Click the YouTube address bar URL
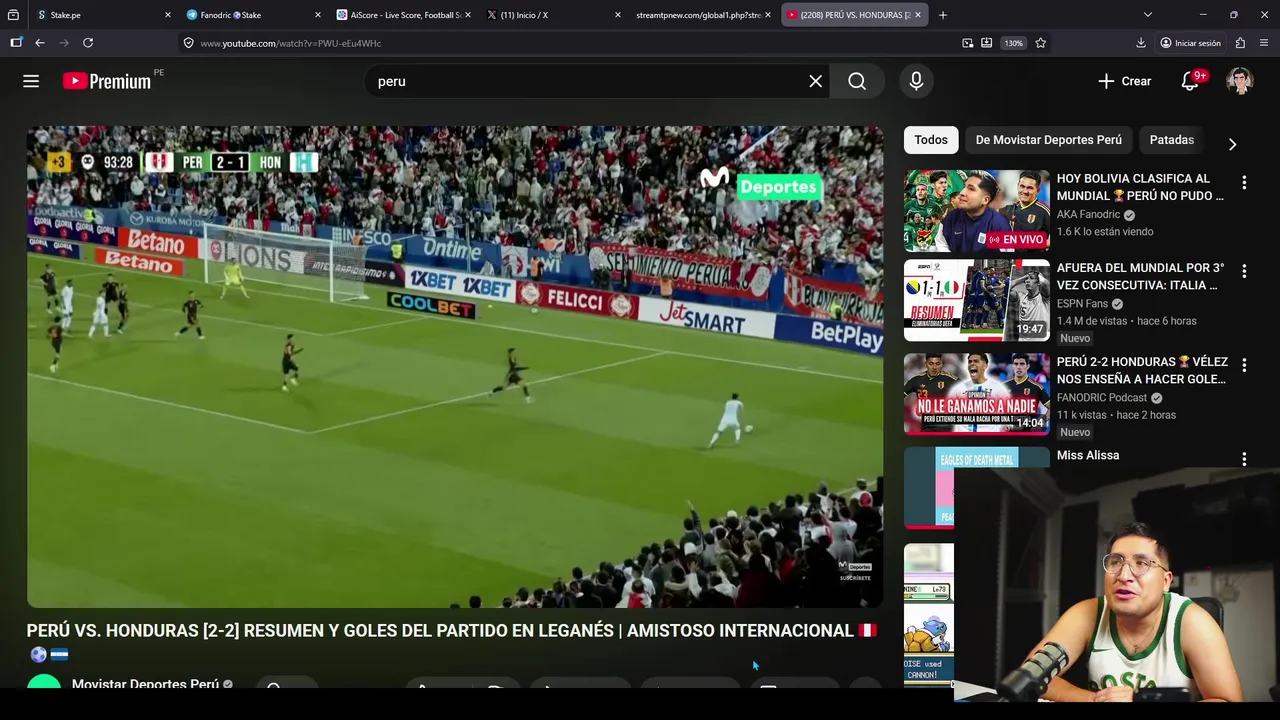This screenshot has width=1280, height=720. point(290,43)
